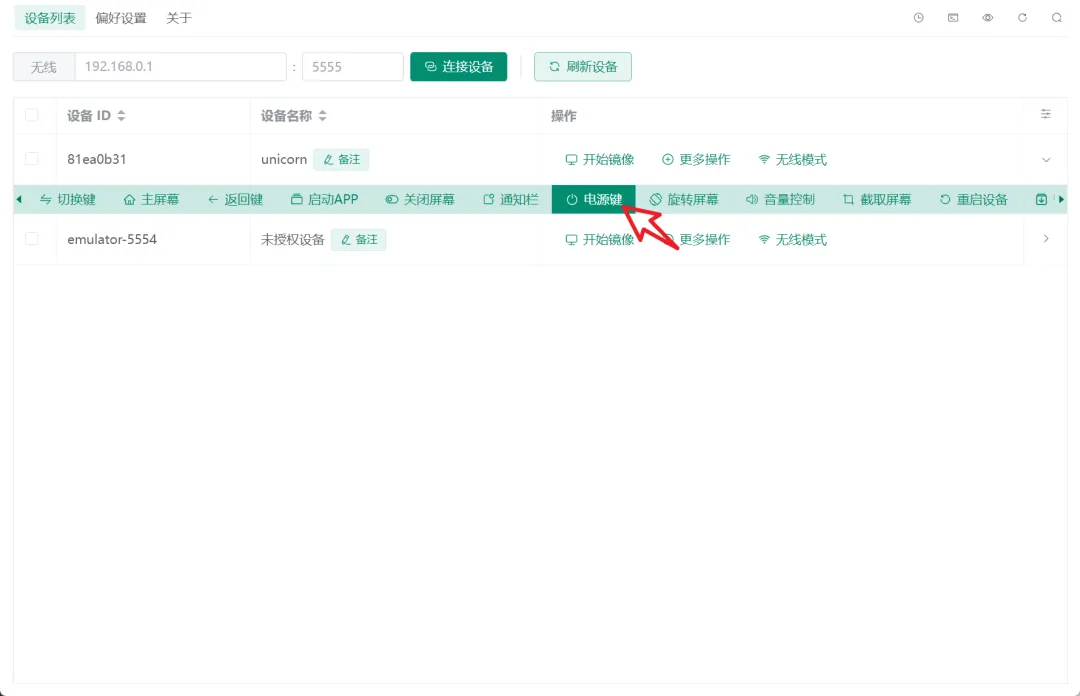Open the search icon in top bar
1080x696 pixels.
(1056, 17)
